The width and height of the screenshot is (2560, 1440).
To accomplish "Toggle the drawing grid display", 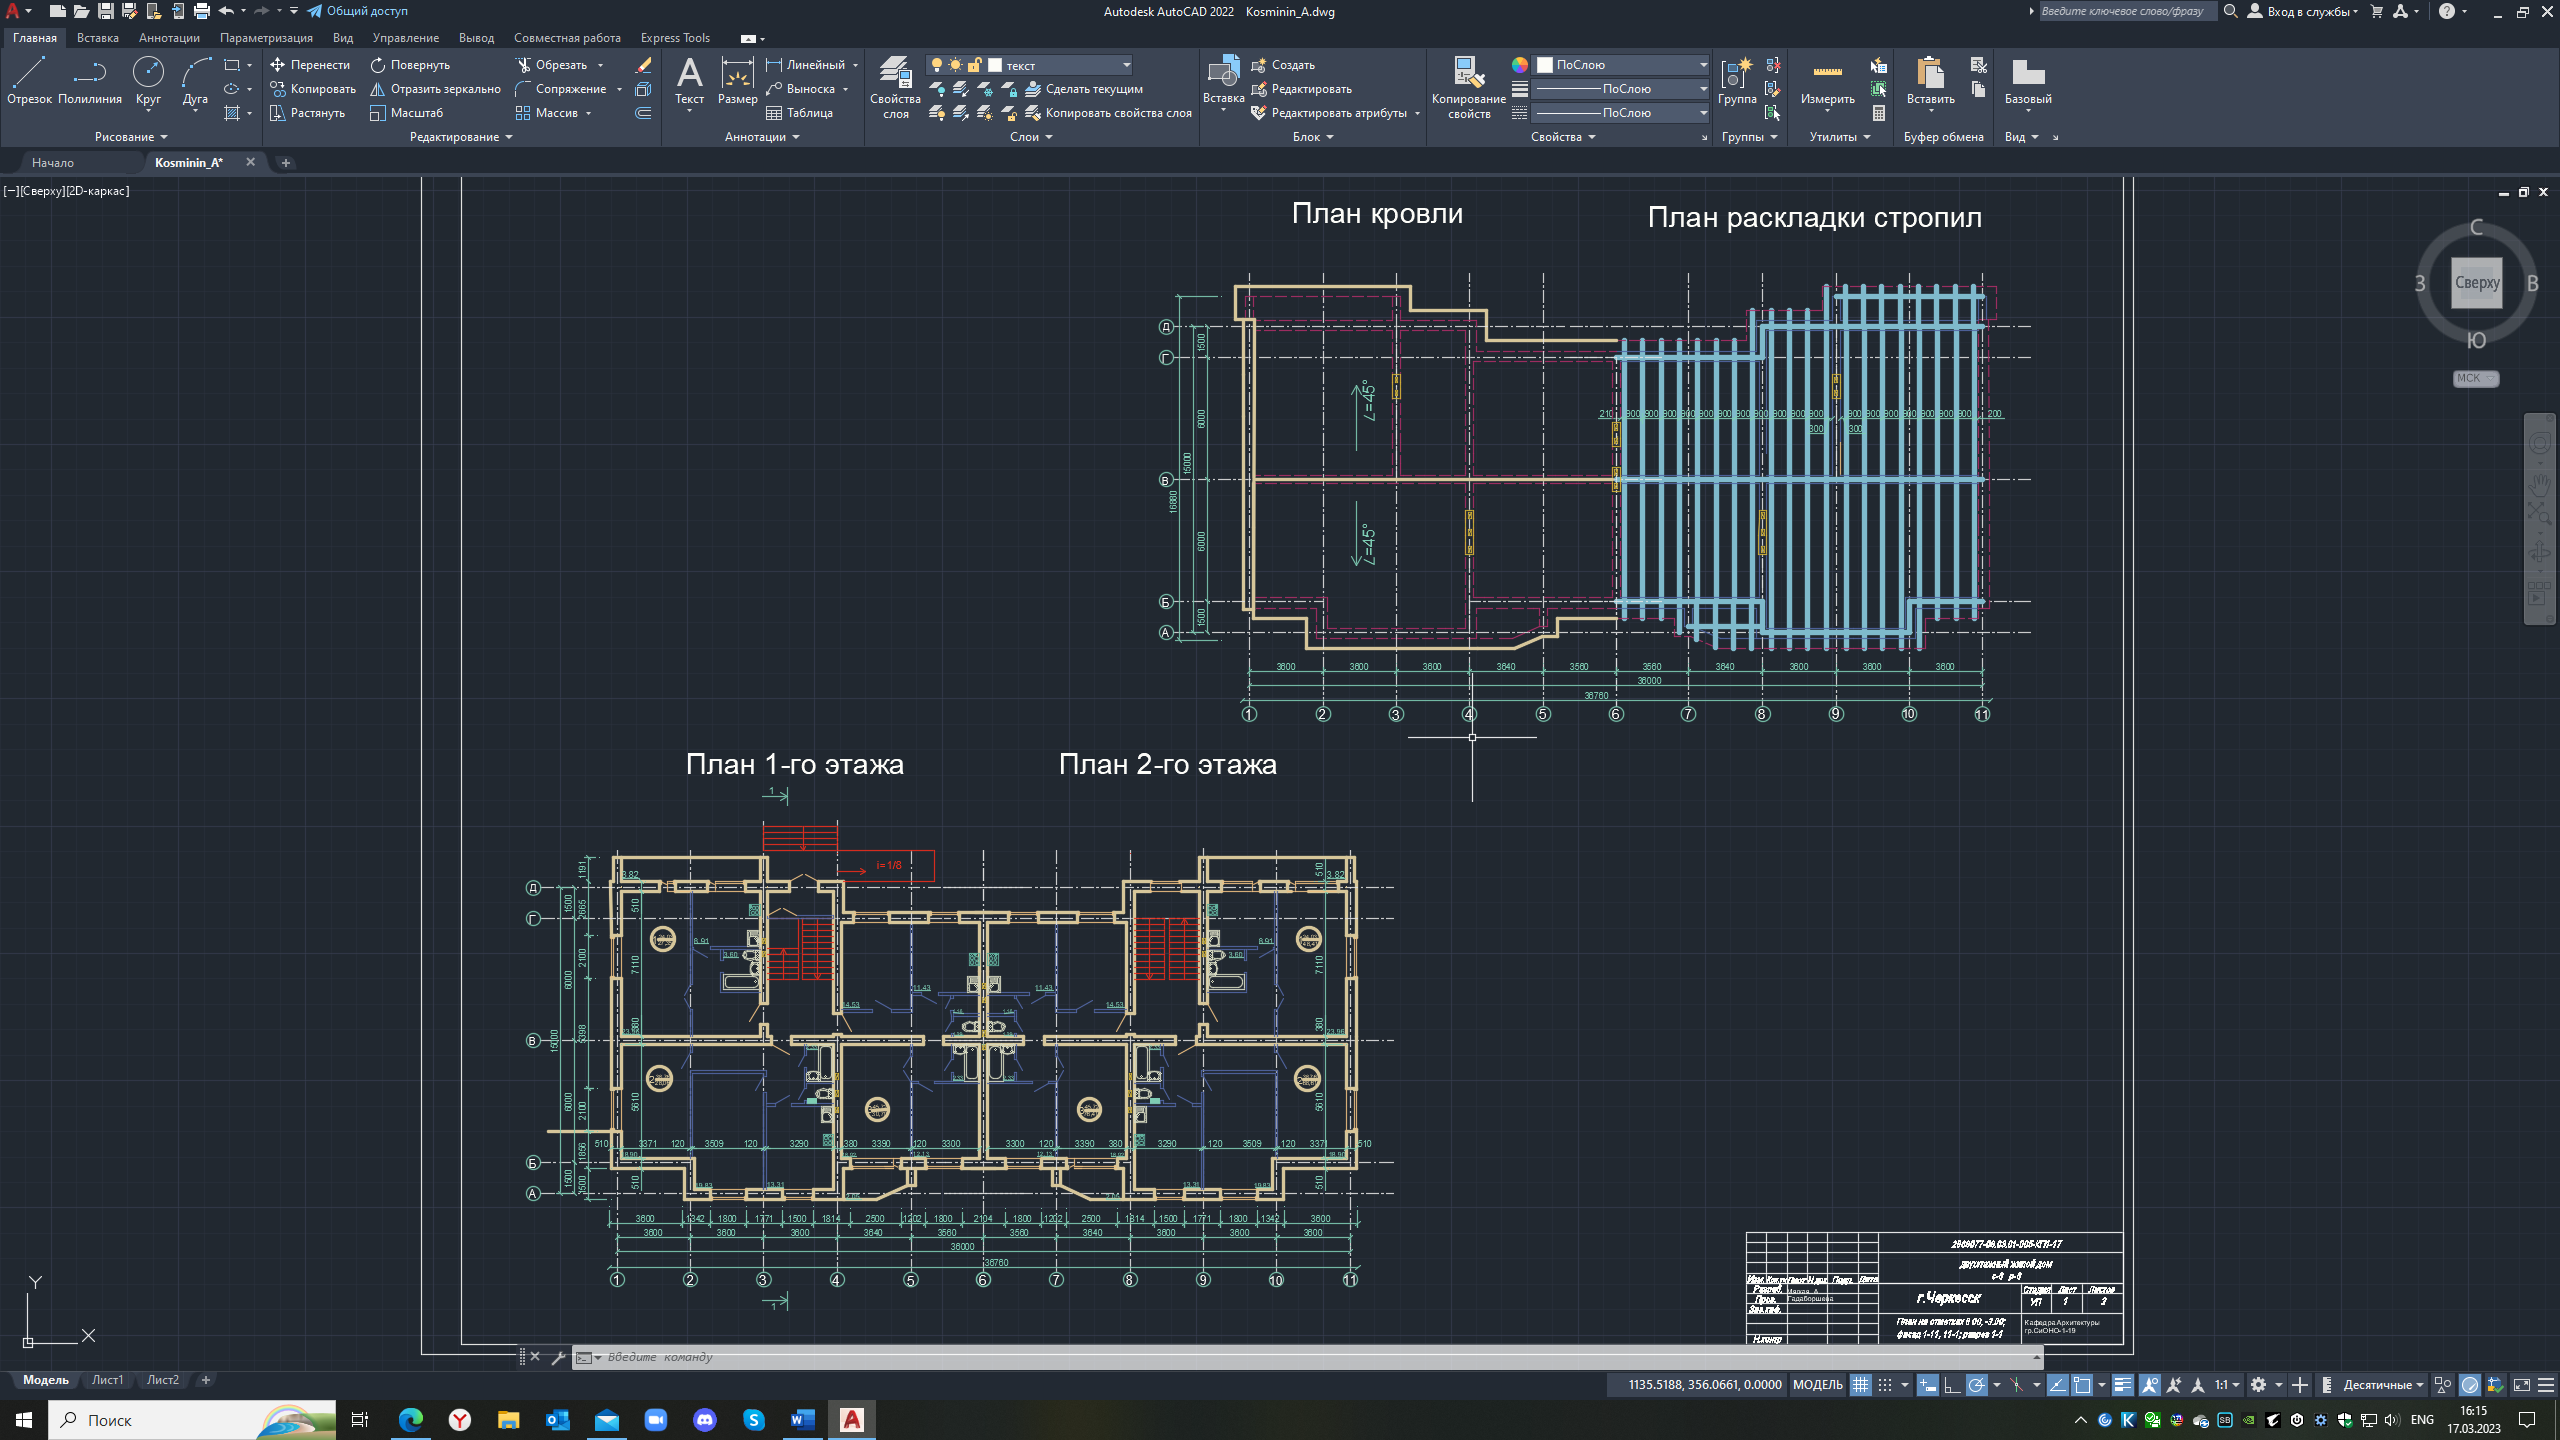I will (1860, 1385).
